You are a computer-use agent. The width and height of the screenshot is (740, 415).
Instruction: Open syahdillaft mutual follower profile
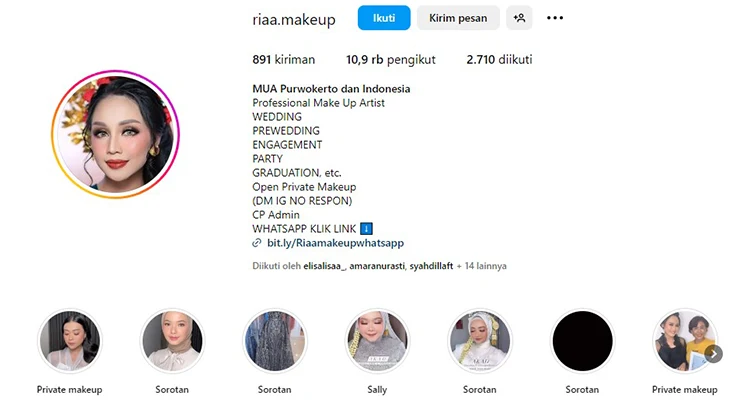pos(431,266)
